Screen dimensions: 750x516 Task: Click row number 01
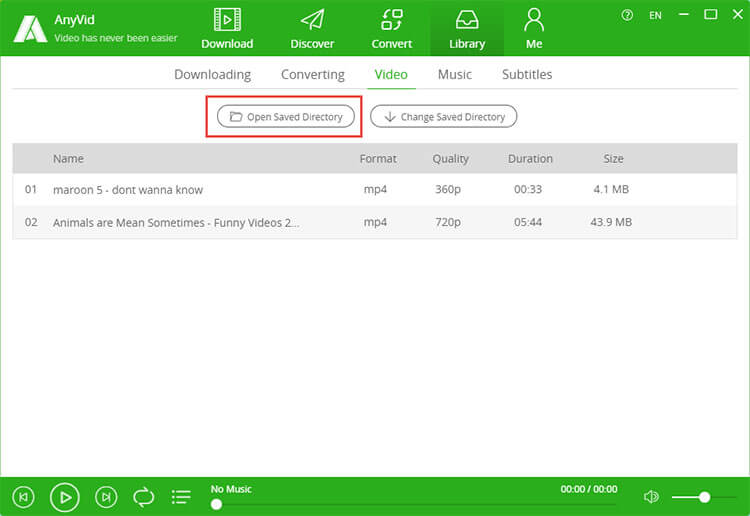pyautogui.click(x=31, y=189)
